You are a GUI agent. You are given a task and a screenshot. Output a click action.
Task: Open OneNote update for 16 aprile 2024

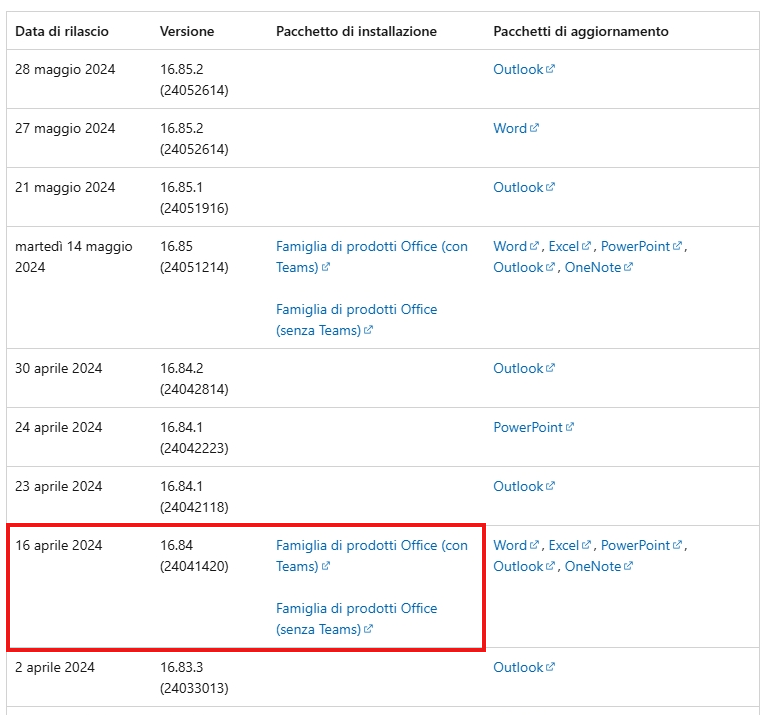598,566
